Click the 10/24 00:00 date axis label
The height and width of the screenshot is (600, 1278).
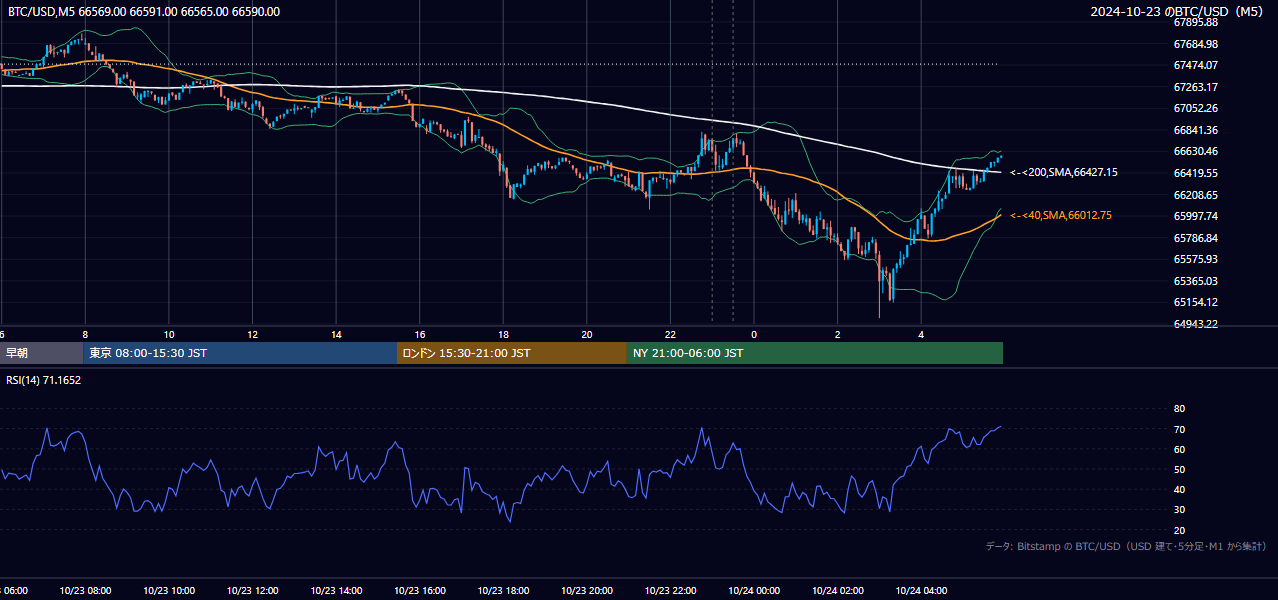[754, 591]
